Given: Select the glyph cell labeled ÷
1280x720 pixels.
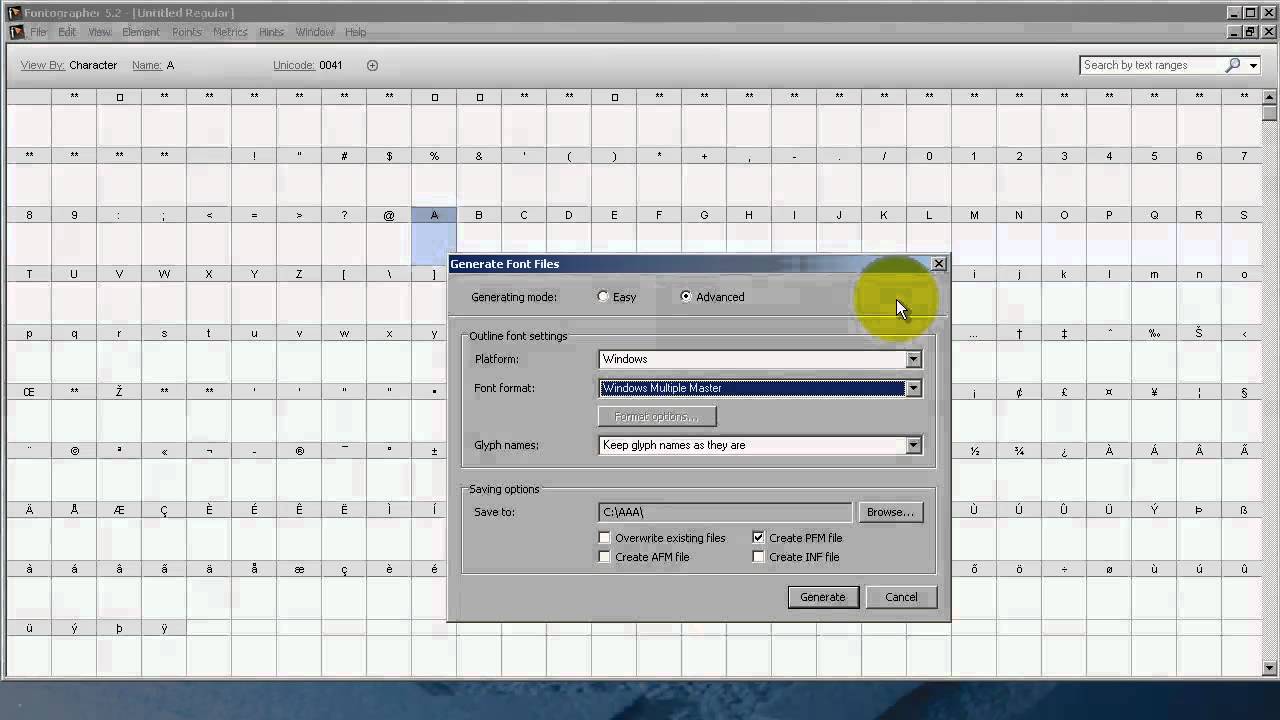Looking at the screenshot, I should [1064, 590].
